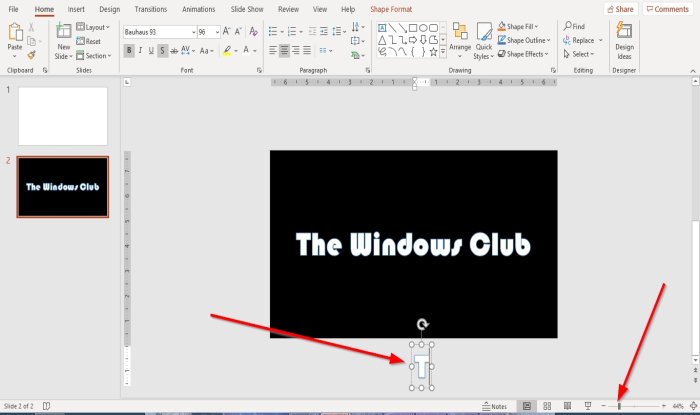Expand the Layout dropdown

point(93,27)
